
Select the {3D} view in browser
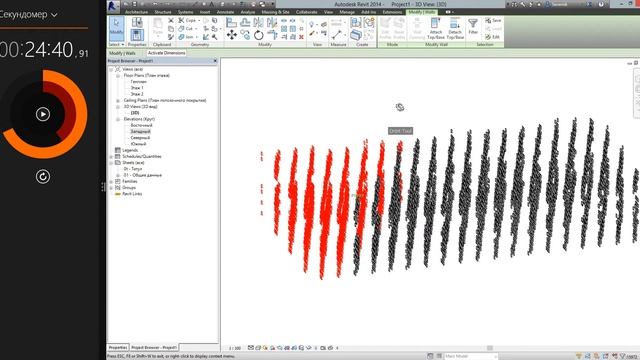[x=135, y=113]
